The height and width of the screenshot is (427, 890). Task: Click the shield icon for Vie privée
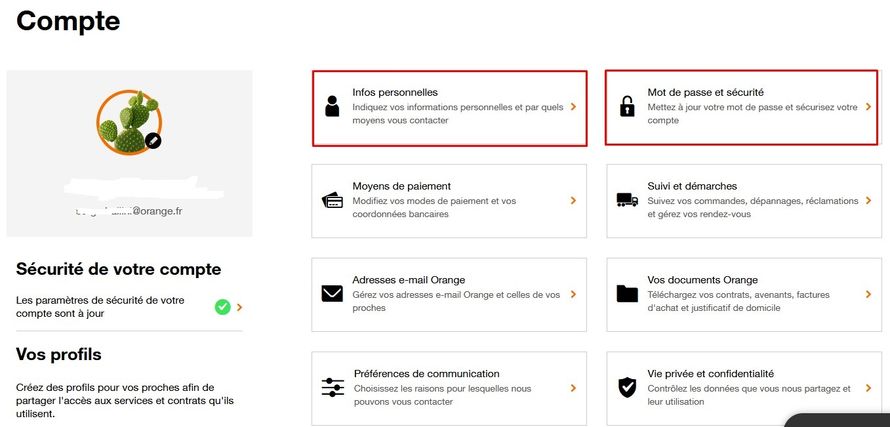tap(627, 387)
